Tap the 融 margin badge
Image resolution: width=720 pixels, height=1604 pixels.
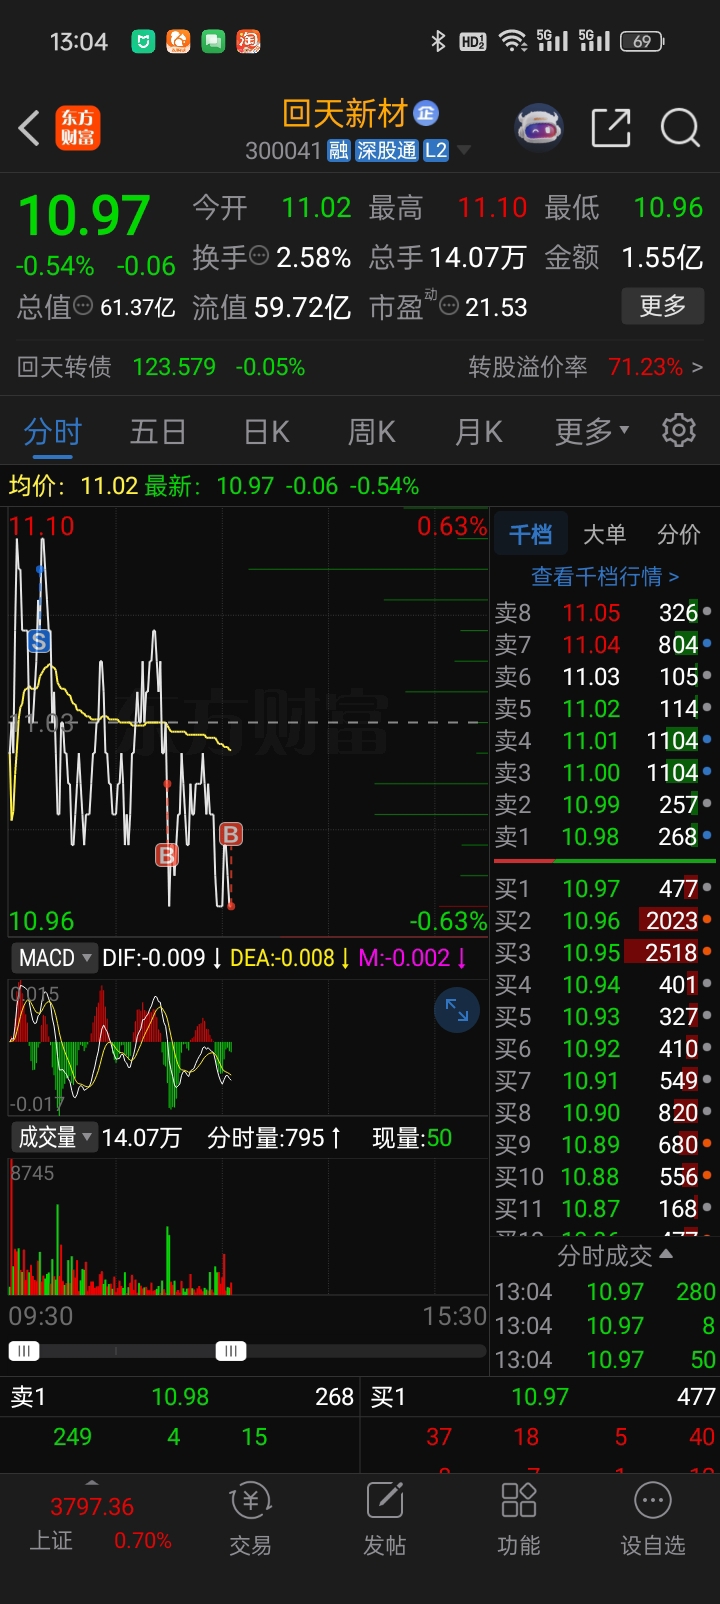pos(339,150)
